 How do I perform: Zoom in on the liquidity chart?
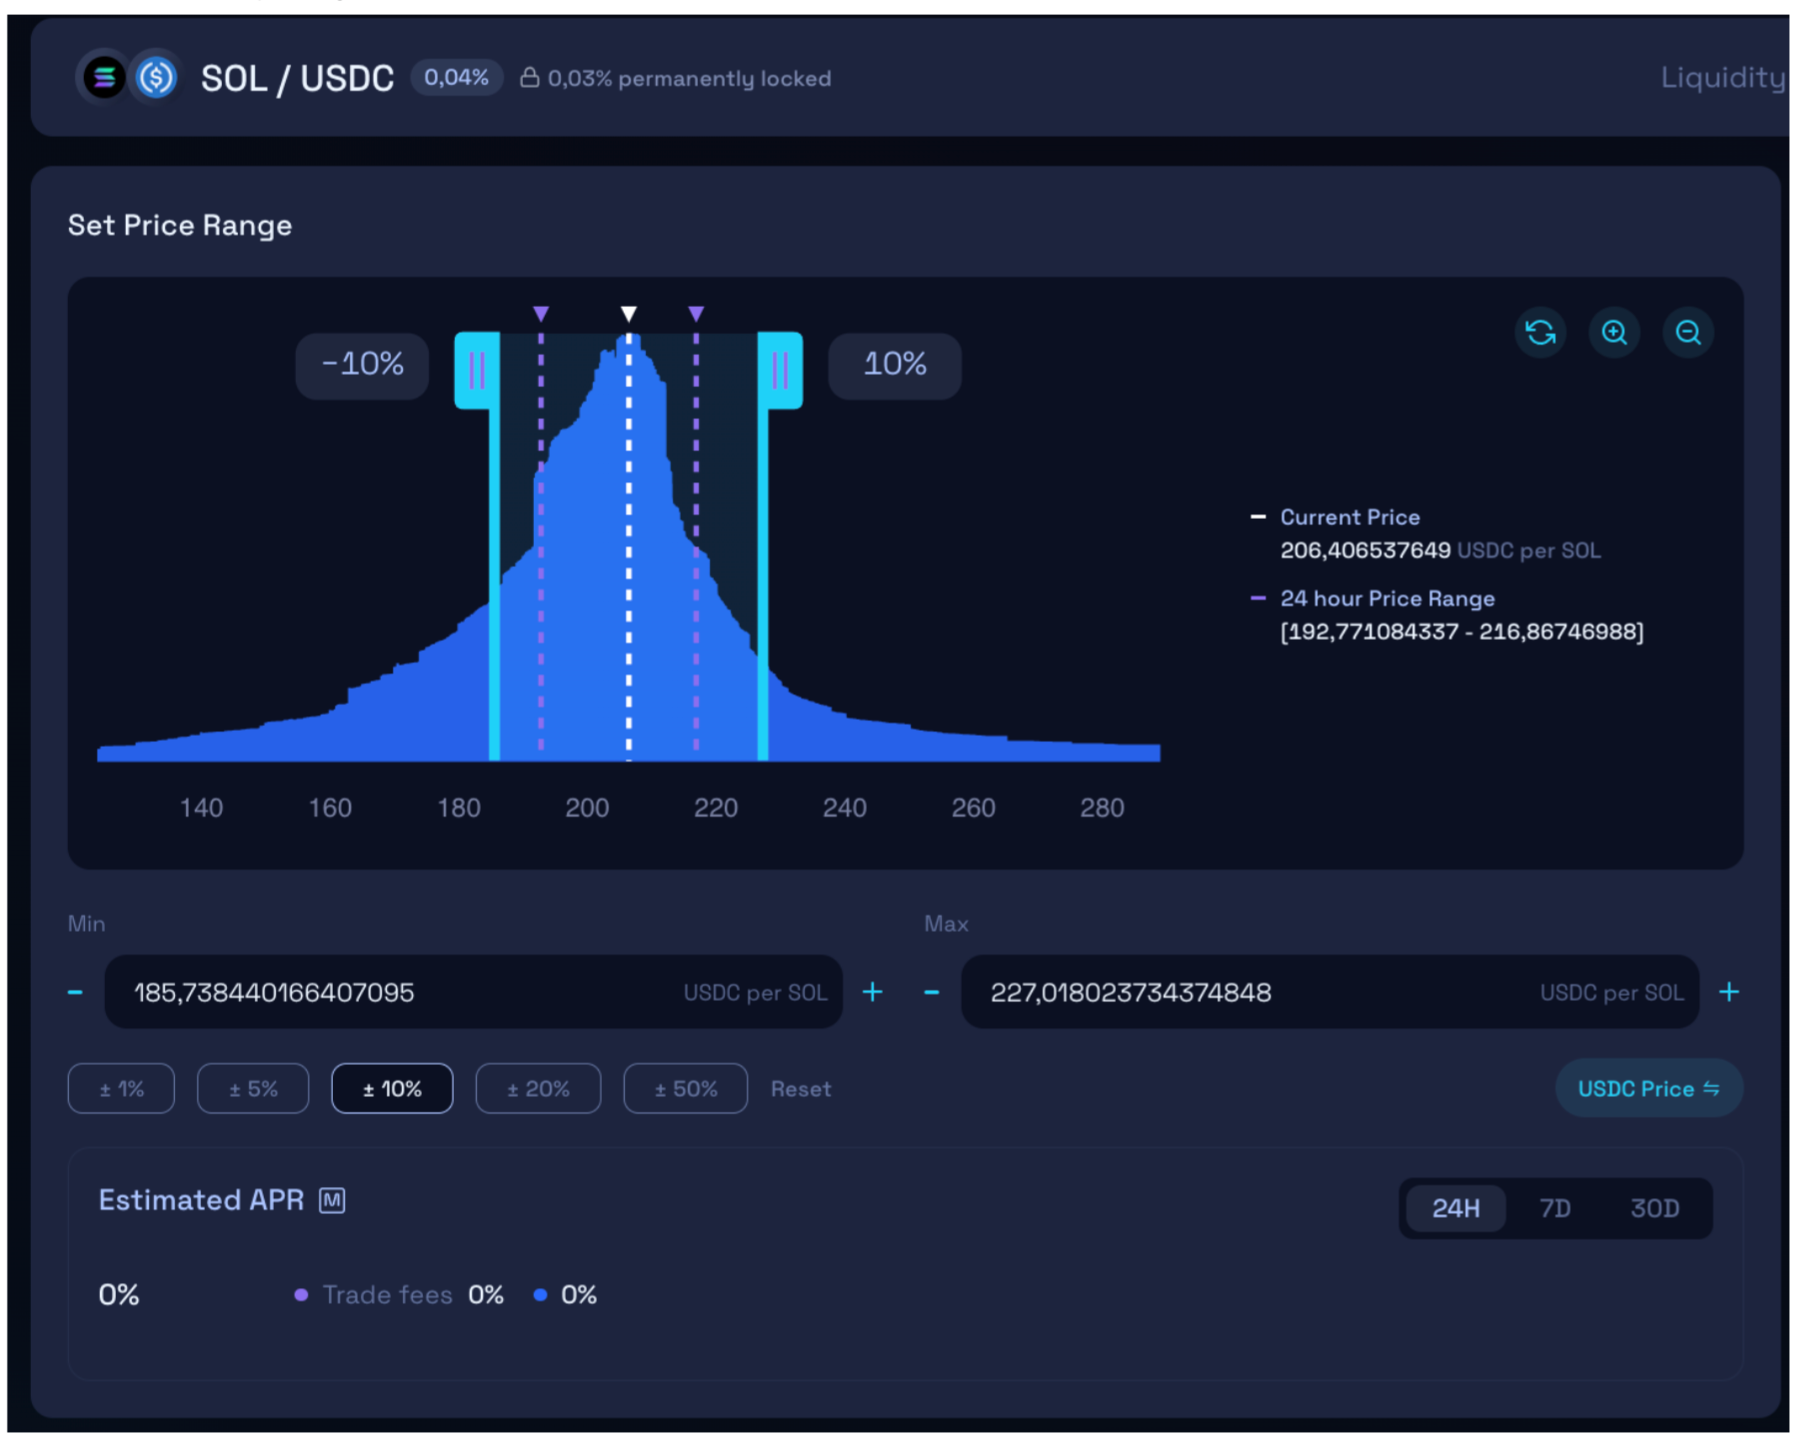coord(1614,332)
